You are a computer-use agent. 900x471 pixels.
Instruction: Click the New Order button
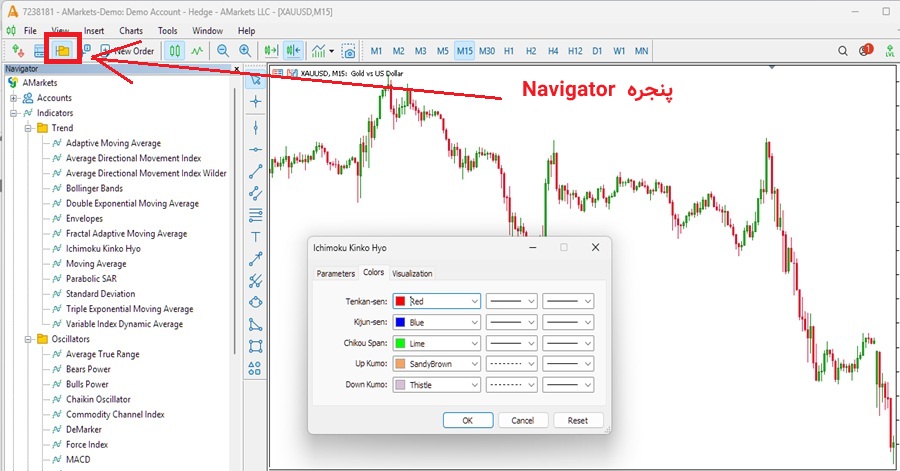coord(127,51)
